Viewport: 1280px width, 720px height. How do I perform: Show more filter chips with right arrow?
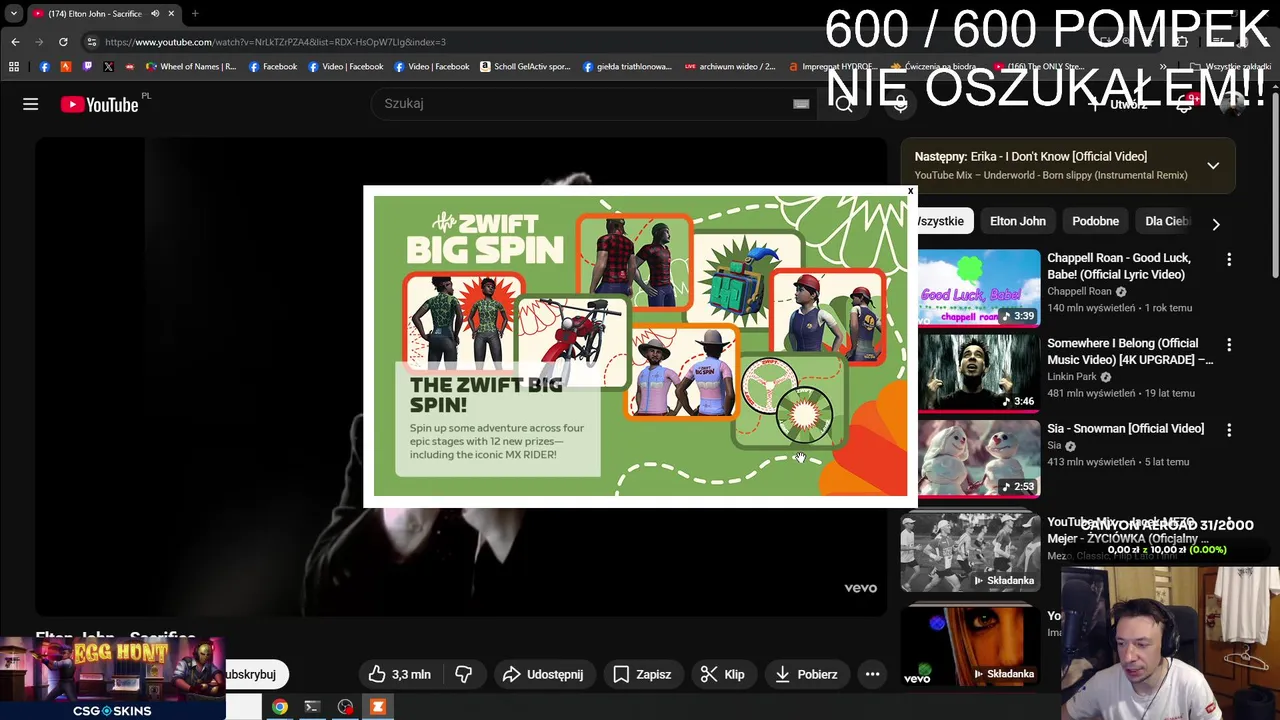point(1216,224)
